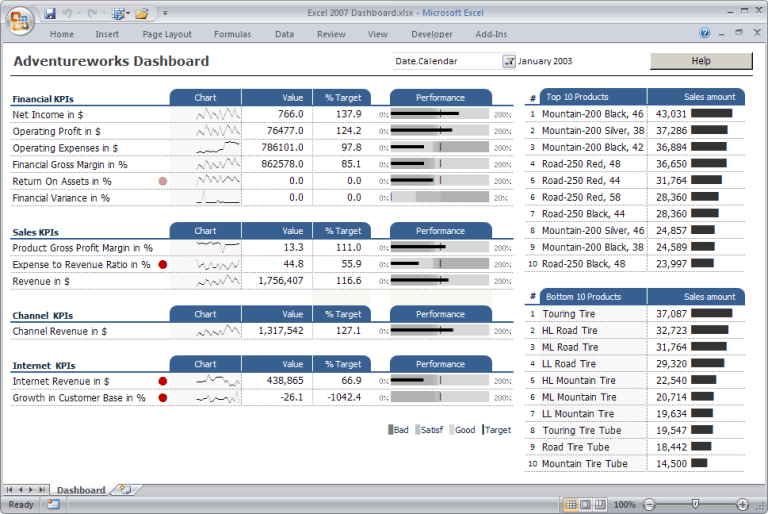
Task: Click the Insert Worksheet tab icon
Action: coord(126,490)
